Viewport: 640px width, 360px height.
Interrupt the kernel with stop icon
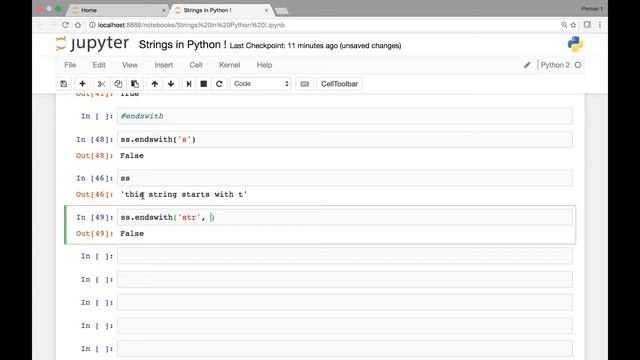point(204,84)
